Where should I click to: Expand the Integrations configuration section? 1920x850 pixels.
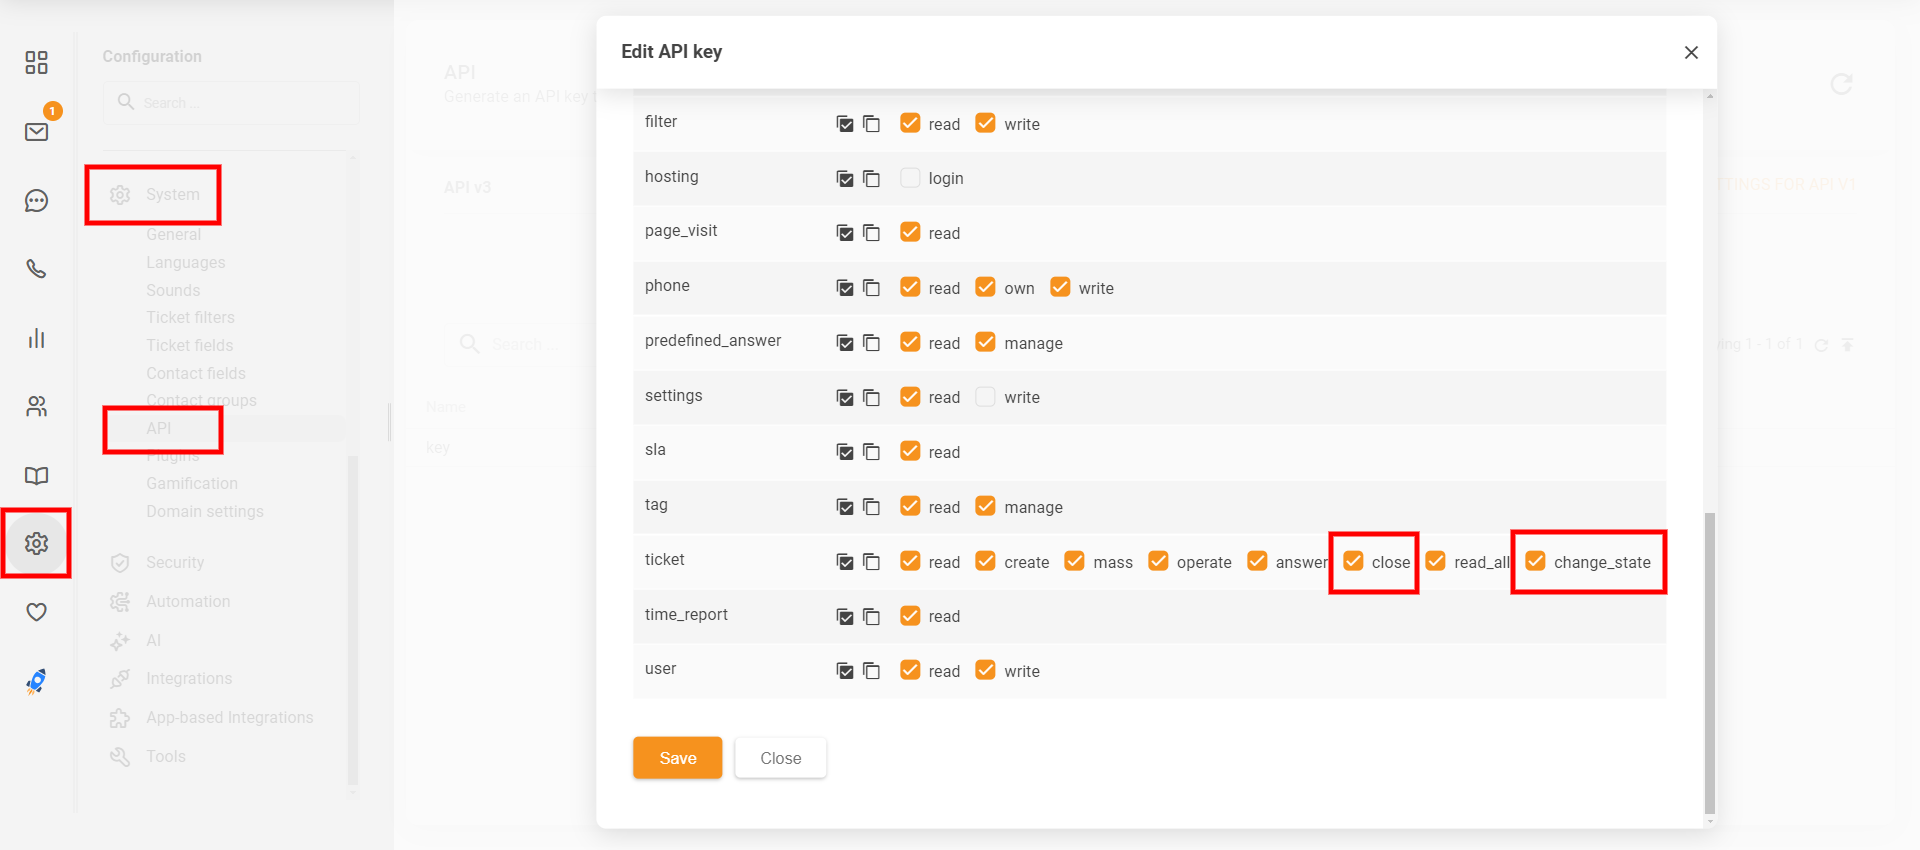pyautogui.click(x=189, y=678)
